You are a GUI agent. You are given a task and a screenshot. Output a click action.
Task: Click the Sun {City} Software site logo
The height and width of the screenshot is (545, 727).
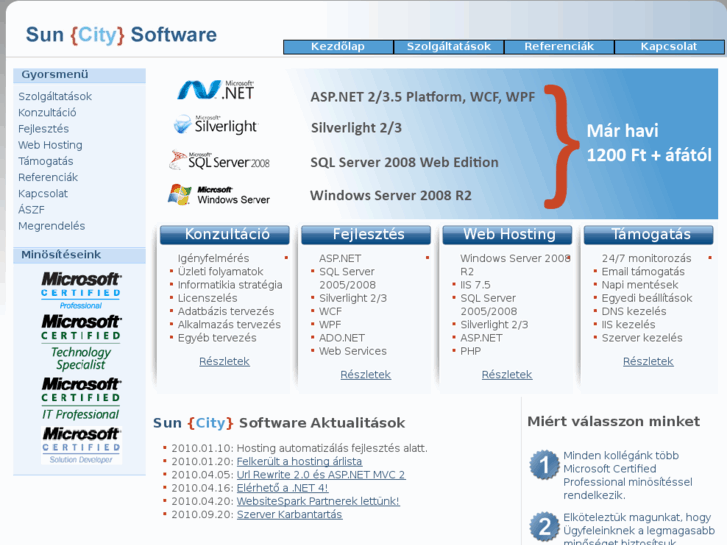(x=121, y=35)
